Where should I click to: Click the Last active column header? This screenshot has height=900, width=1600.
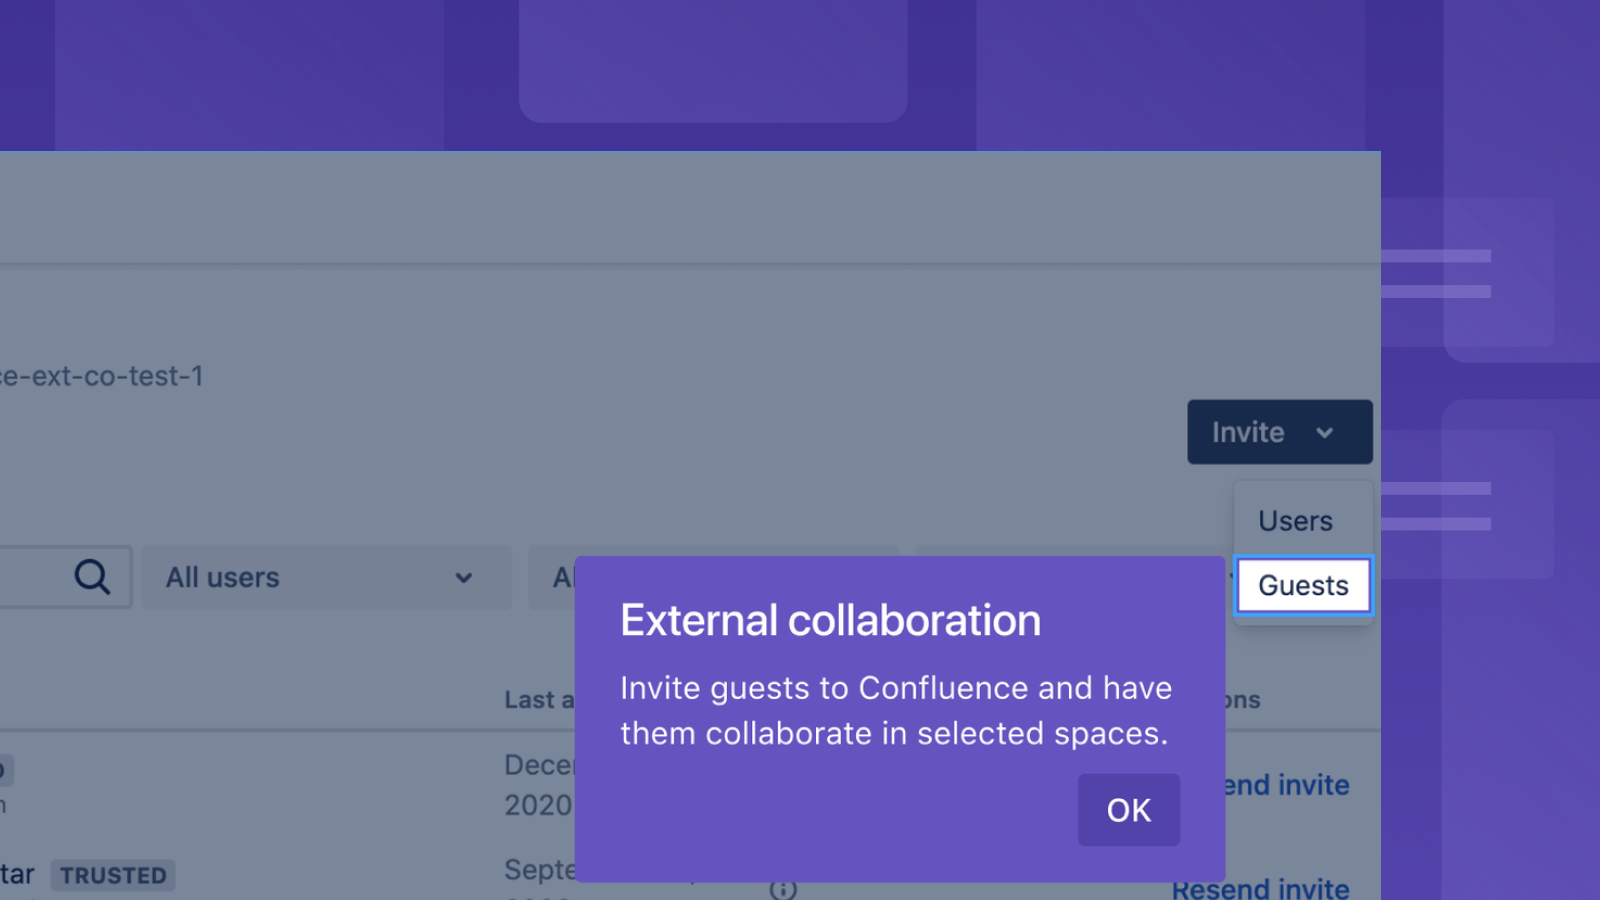(539, 700)
